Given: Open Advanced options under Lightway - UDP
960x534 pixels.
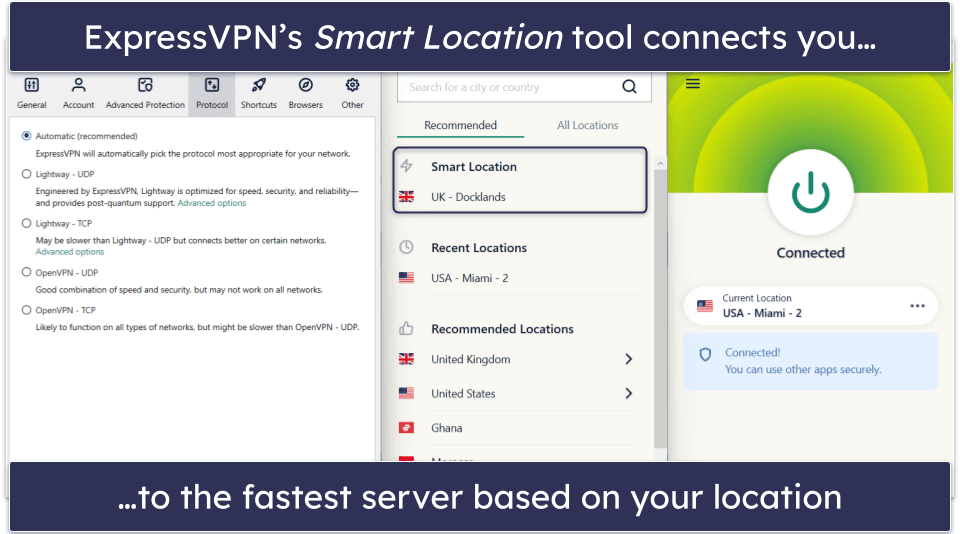Looking at the screenshot, I should (212, 203).
